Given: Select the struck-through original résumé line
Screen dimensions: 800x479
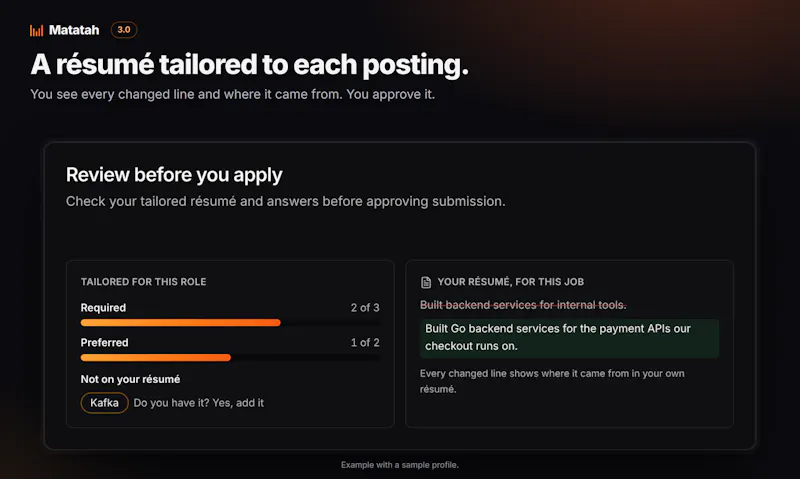Looking at the screenshot, I should click(x=523, y=305).
